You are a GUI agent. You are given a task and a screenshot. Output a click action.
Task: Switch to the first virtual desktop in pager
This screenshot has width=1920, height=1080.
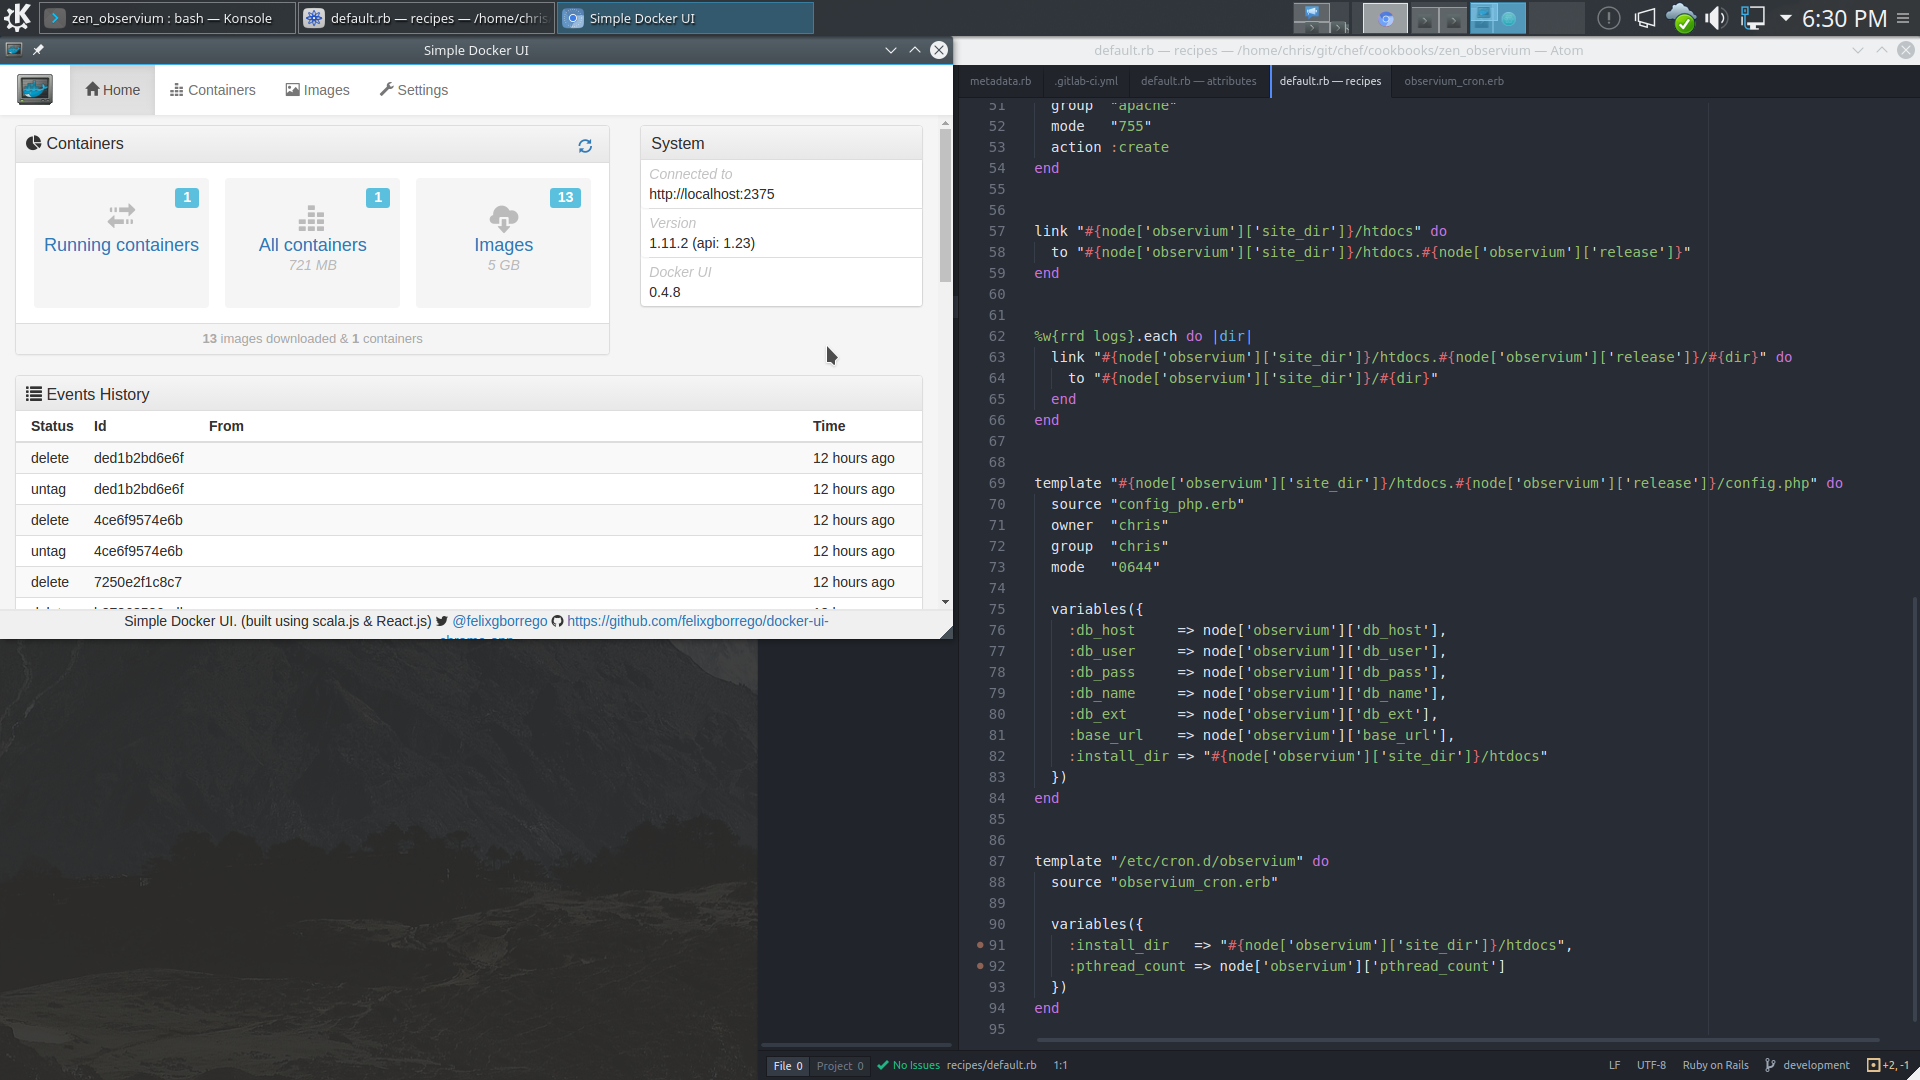point(1322,18)
